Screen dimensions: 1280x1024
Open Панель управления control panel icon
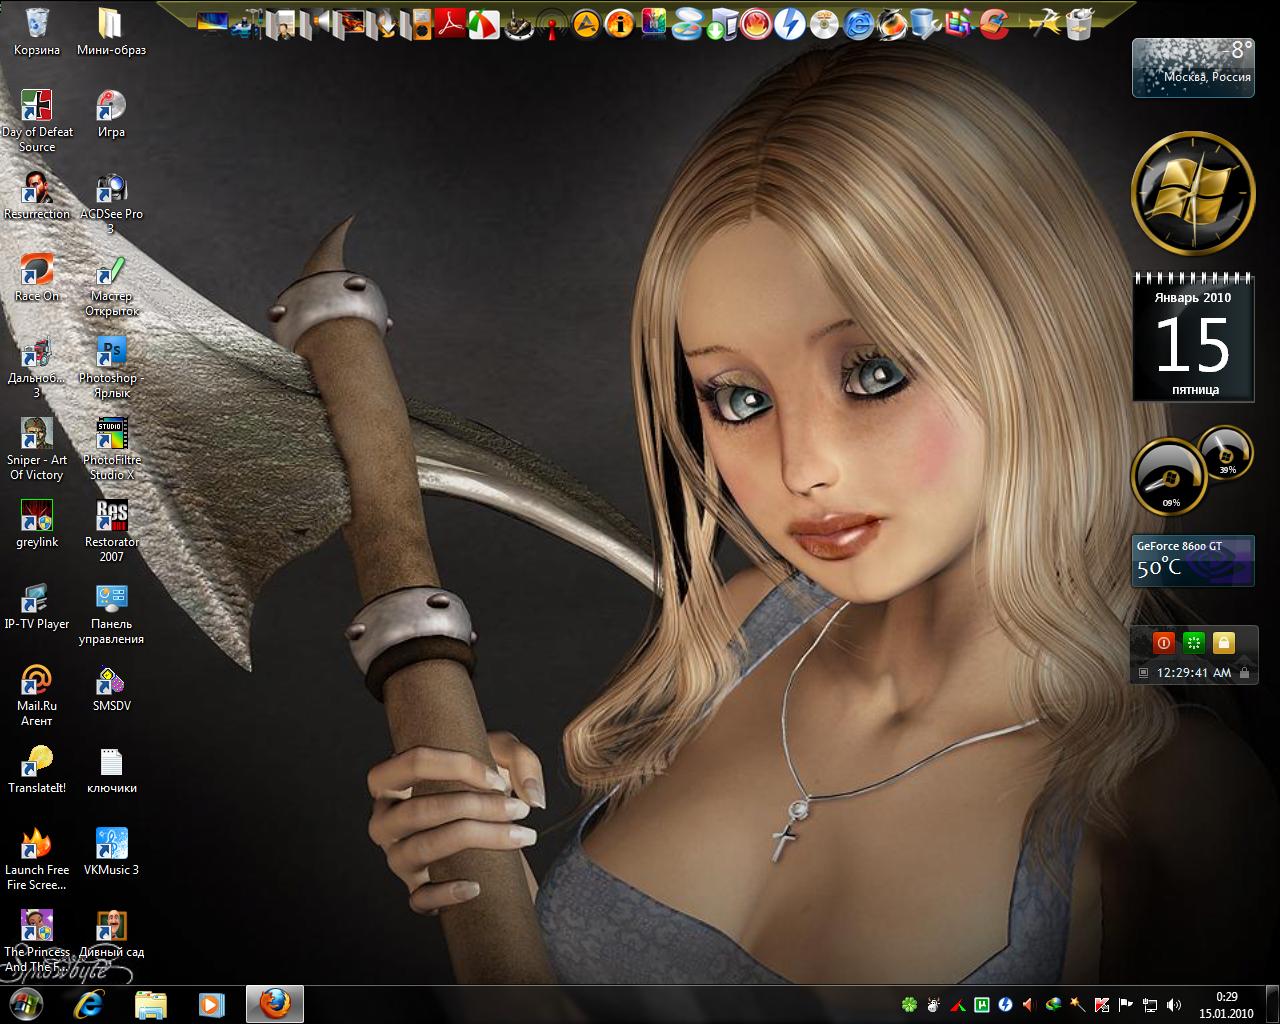(x=111, y=613)
